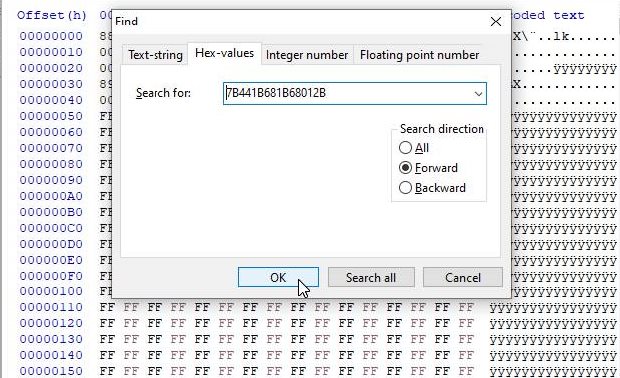
Task: Click first FF byte in row 00000130
Action: [x=107, y=339]
